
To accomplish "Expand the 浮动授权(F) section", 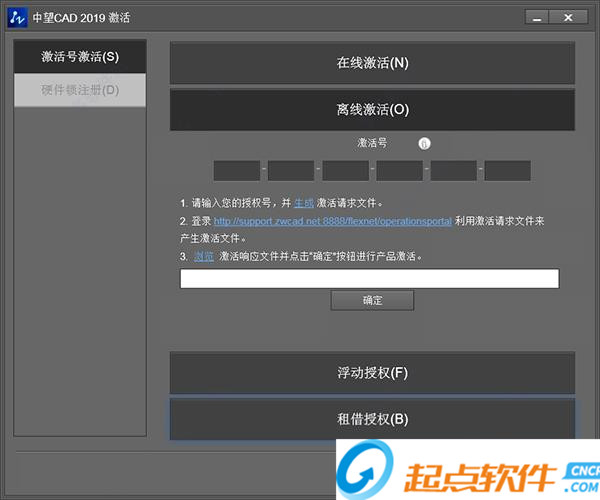I will click(372, 373).
